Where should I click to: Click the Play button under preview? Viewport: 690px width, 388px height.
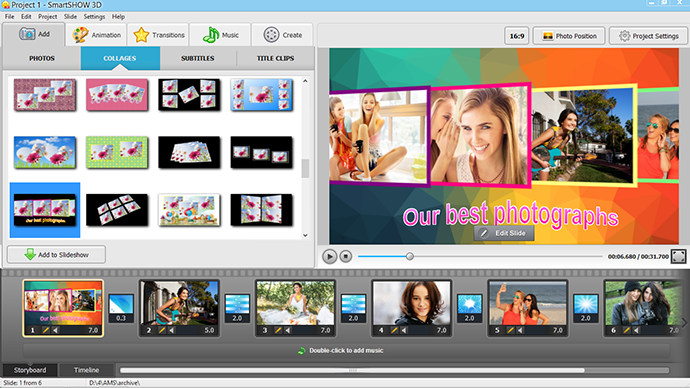[329, 256]
